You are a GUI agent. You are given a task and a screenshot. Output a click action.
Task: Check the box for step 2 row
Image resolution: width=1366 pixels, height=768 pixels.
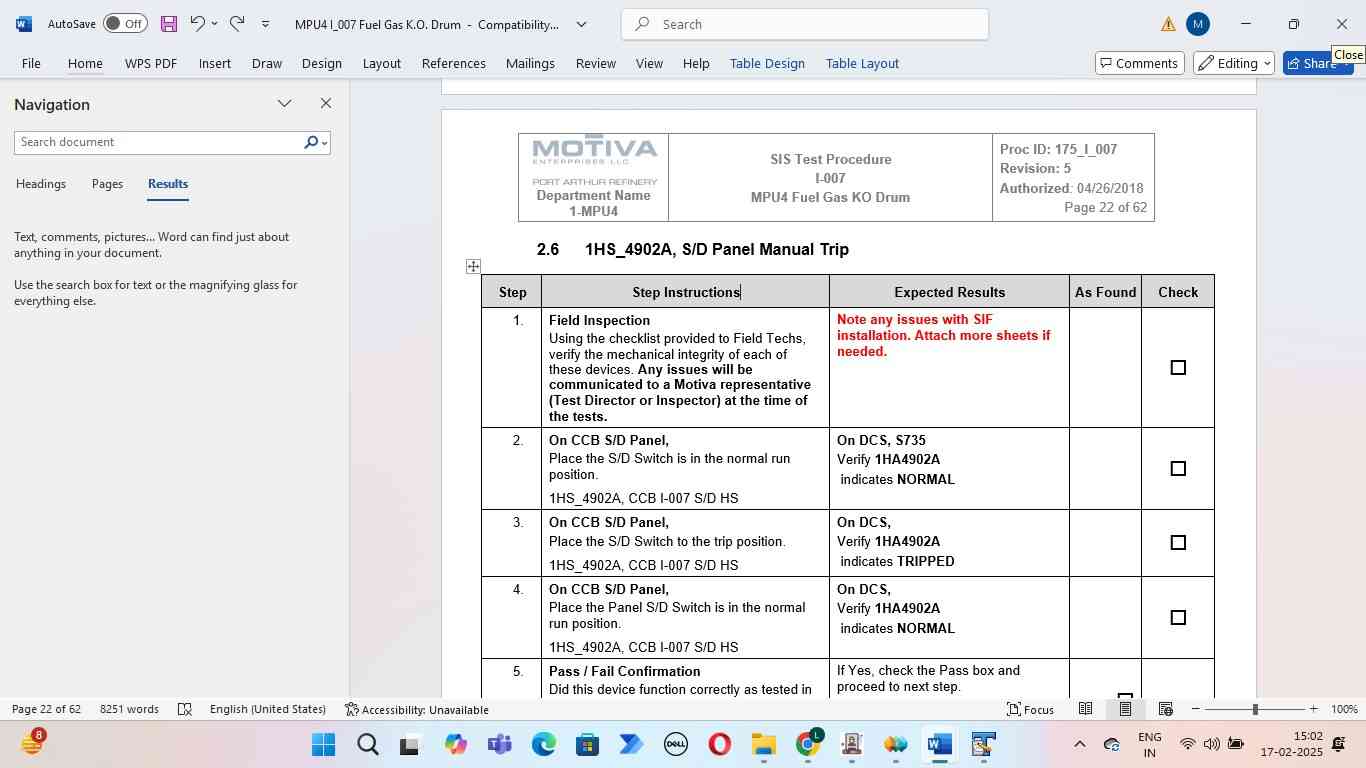[1178, 468]
